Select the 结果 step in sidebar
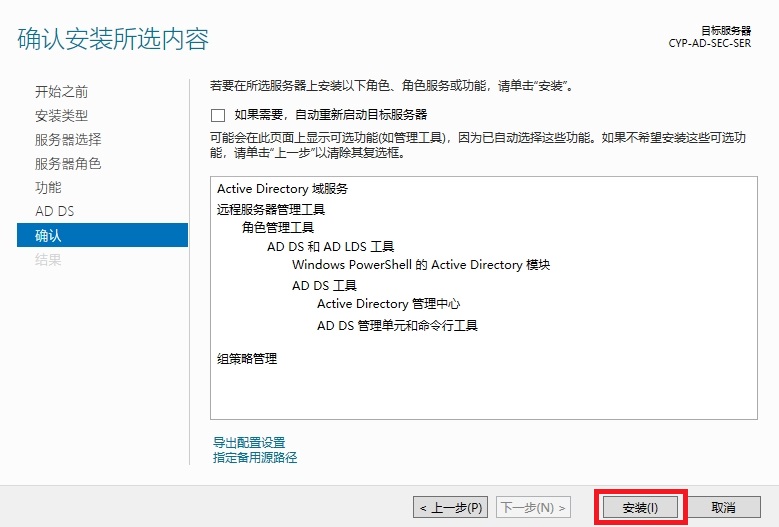Viewport: 779px width, 527px height. (48, 259)
